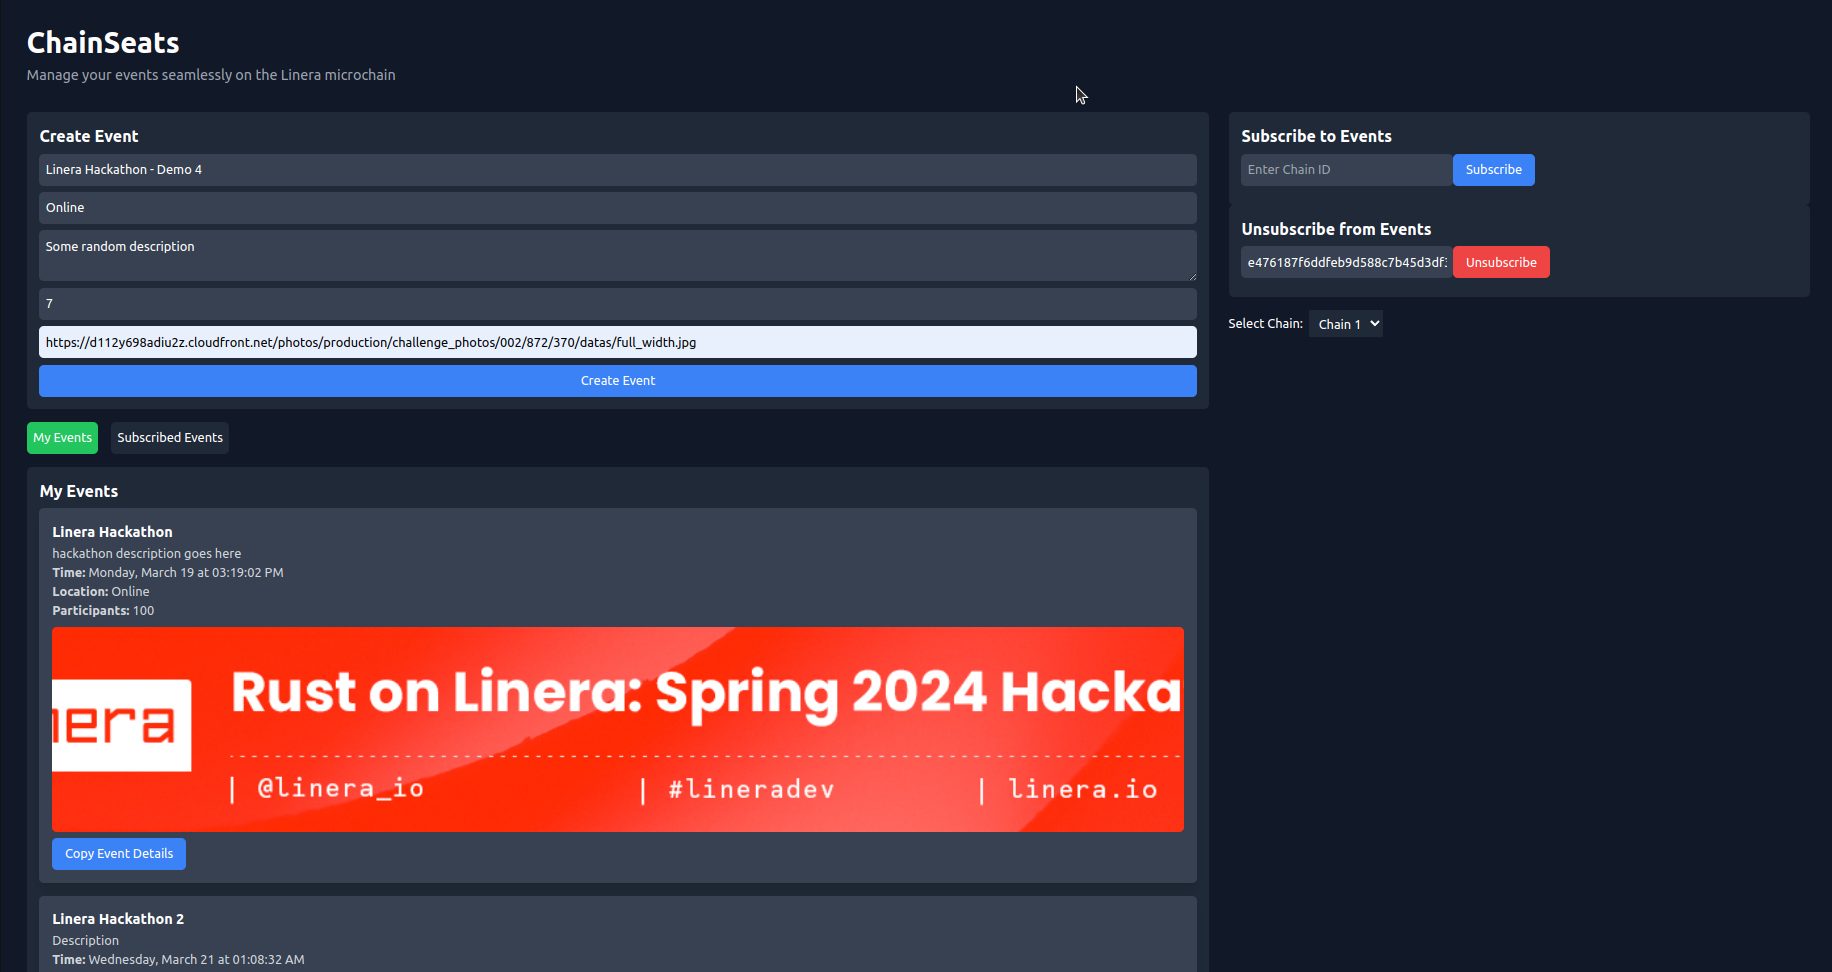Click the 'Create Event' section heading
1832x972 pixels.
(89, 137)
